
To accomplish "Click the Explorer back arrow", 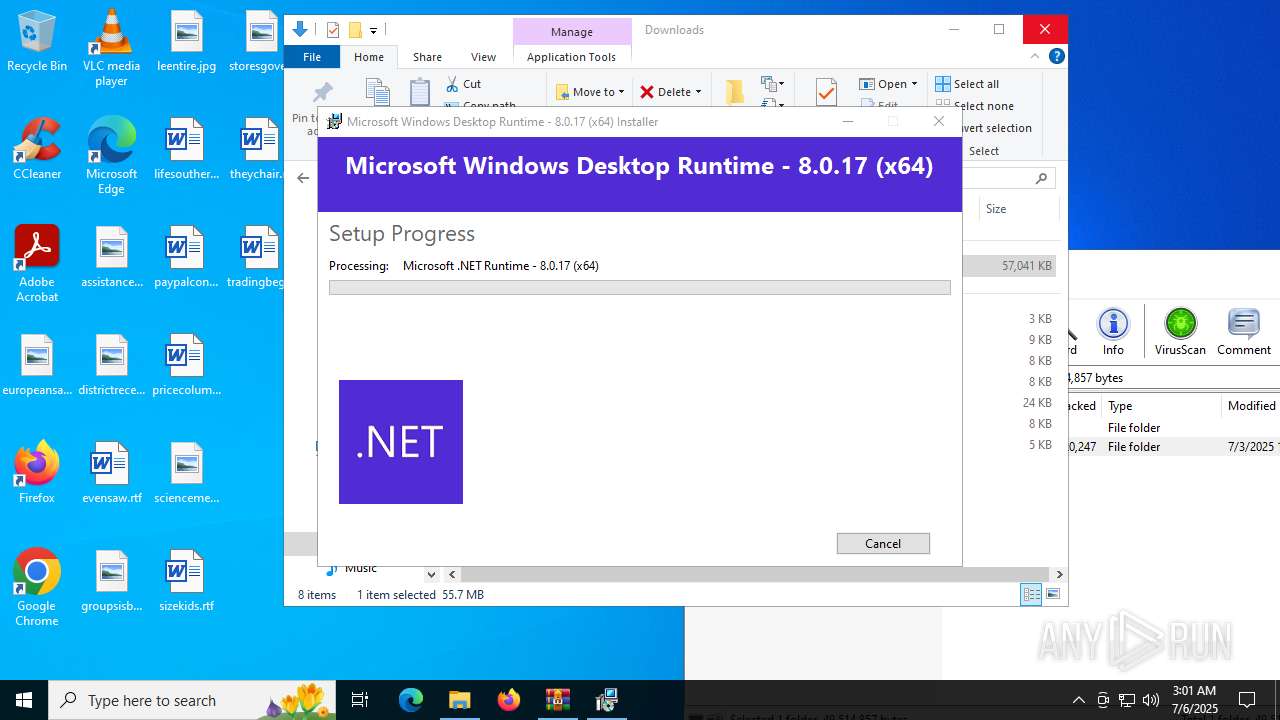I will click(x=303, y=178).
